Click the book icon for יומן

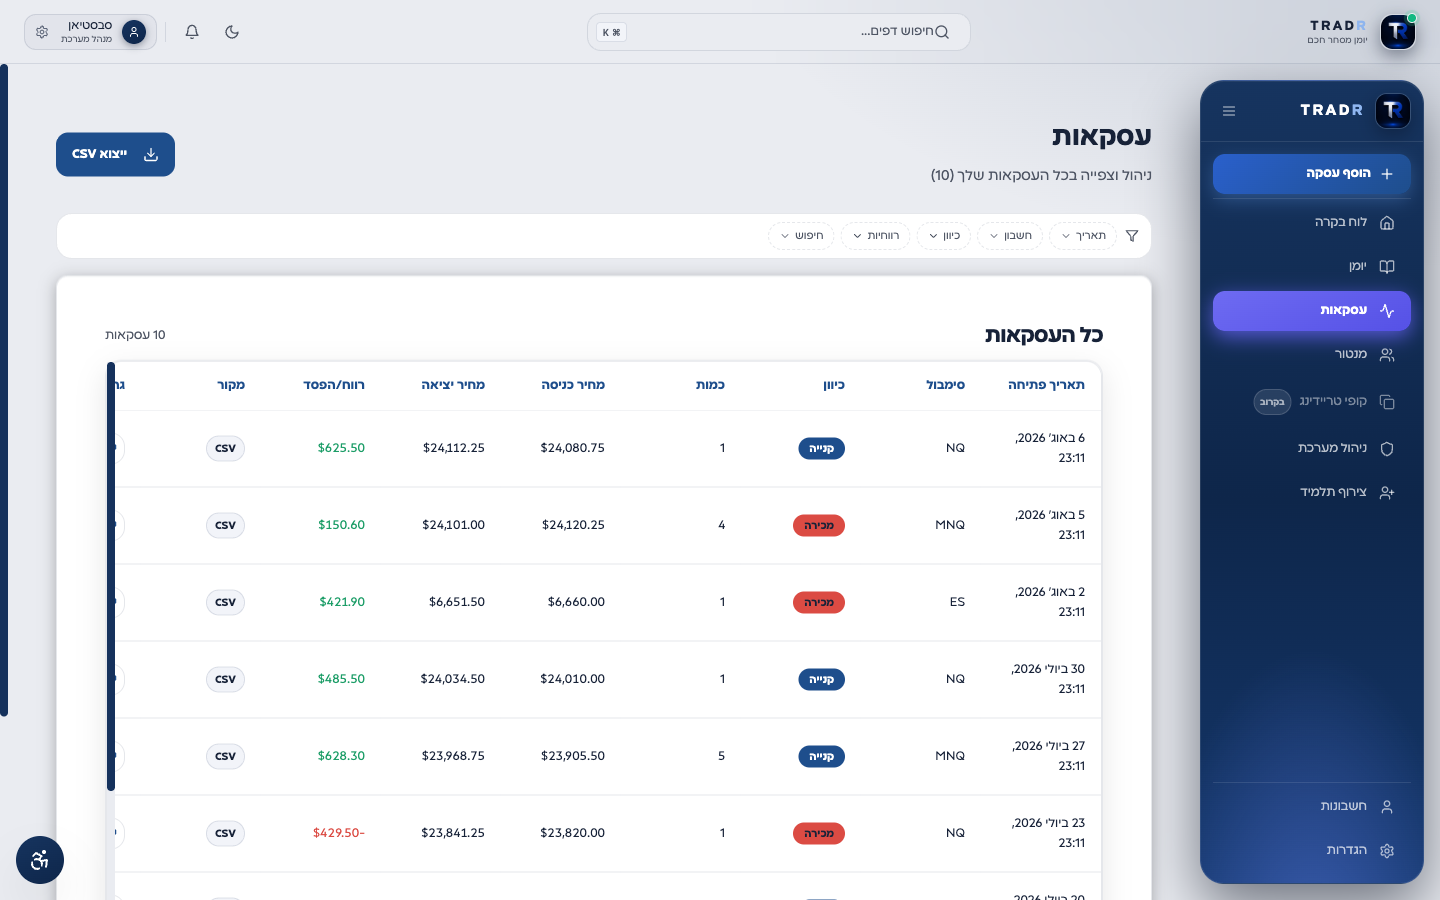point(1387,267)
